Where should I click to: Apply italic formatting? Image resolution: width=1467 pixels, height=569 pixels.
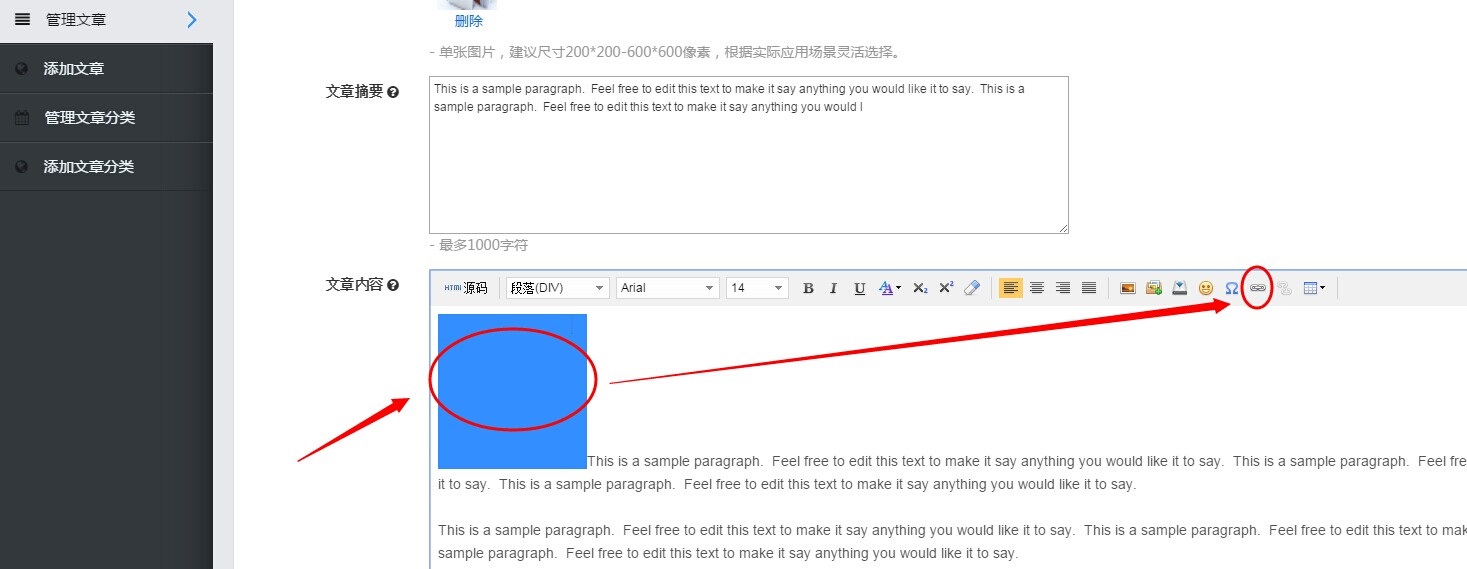833,288
